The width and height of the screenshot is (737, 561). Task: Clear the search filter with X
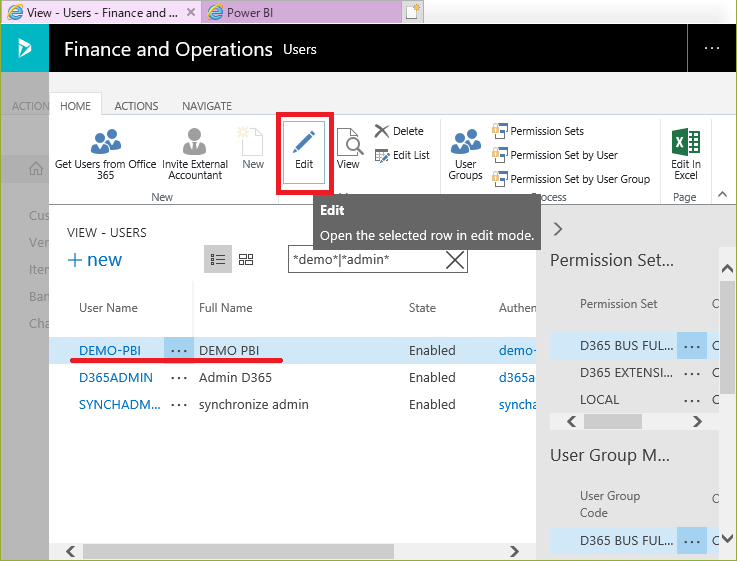tap(455, 259)
